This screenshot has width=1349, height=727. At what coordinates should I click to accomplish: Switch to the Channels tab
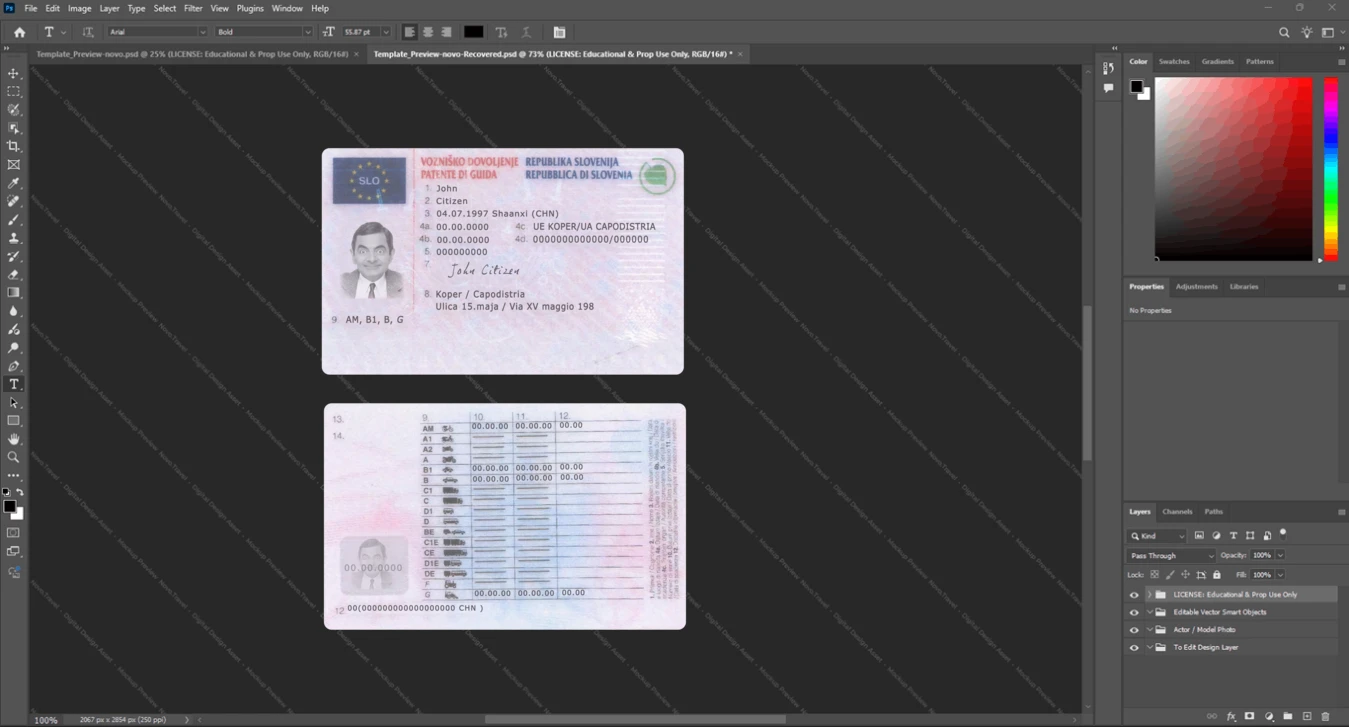click(x=1177, y=511)
